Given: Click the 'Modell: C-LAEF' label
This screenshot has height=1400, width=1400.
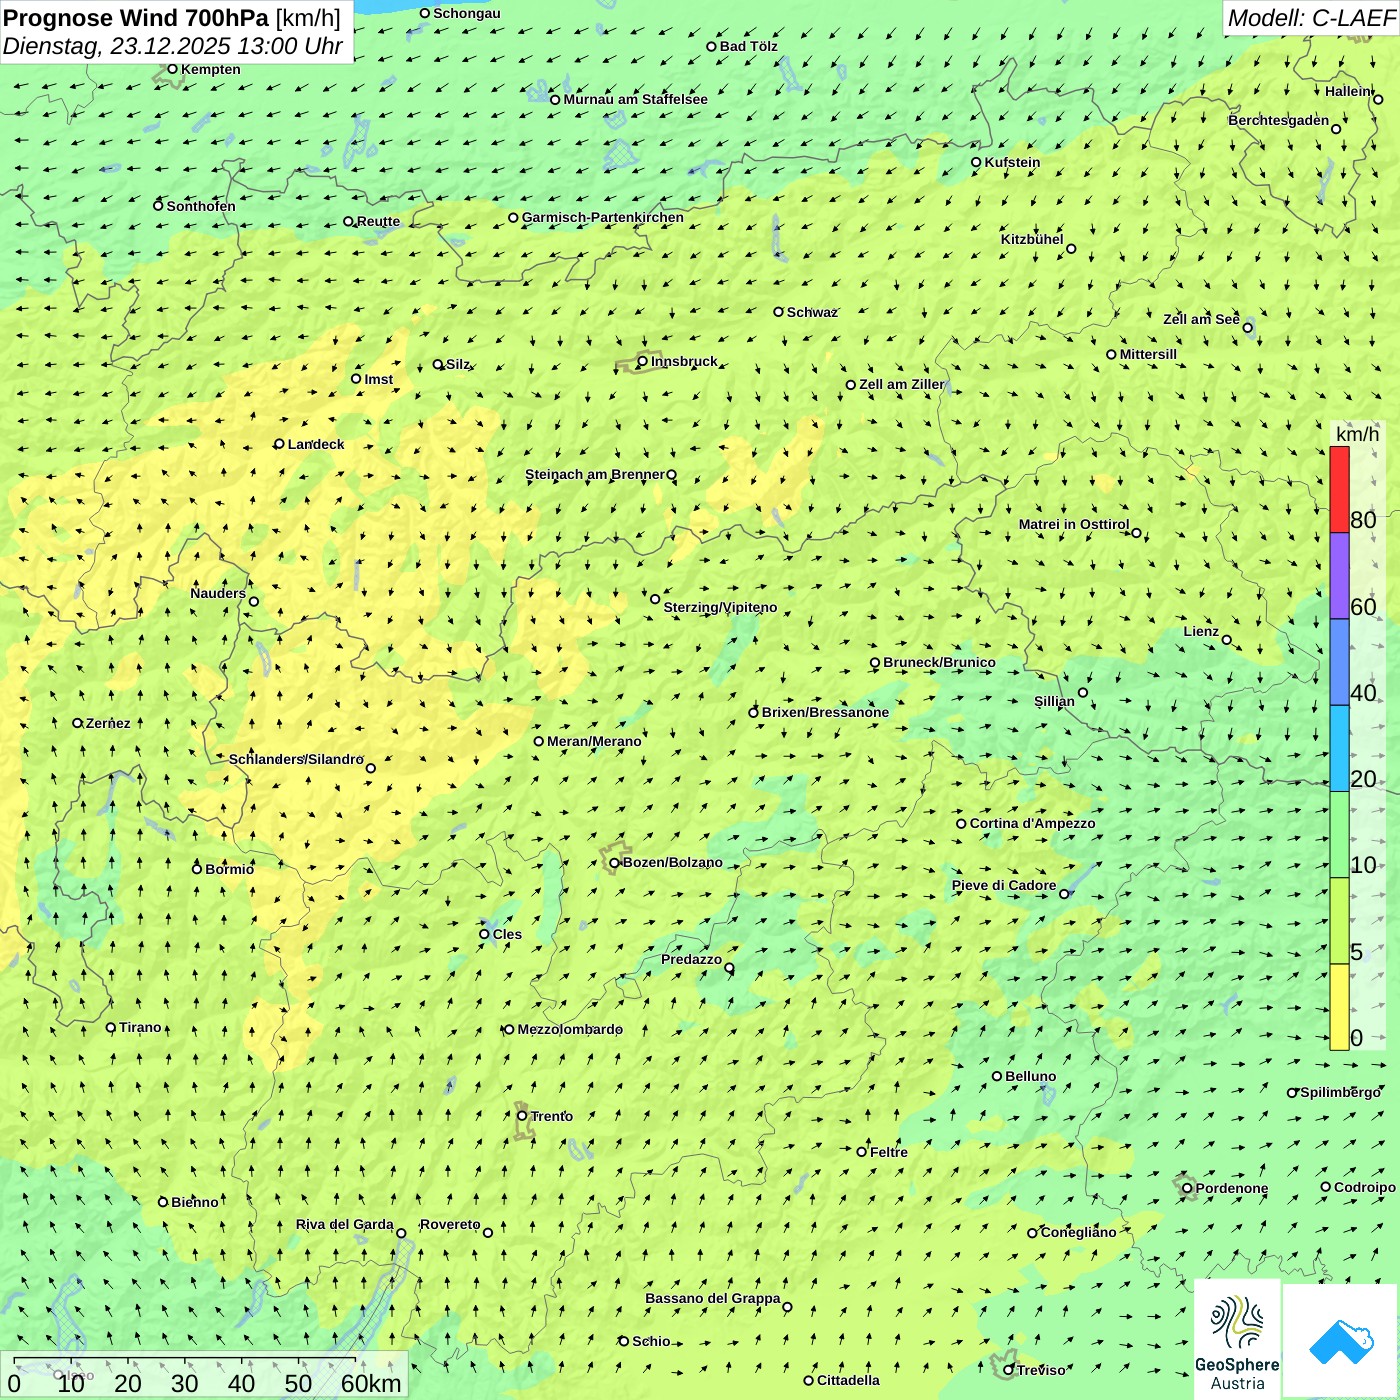Looking at the screenshot, I should click(x=1311, y=18).
